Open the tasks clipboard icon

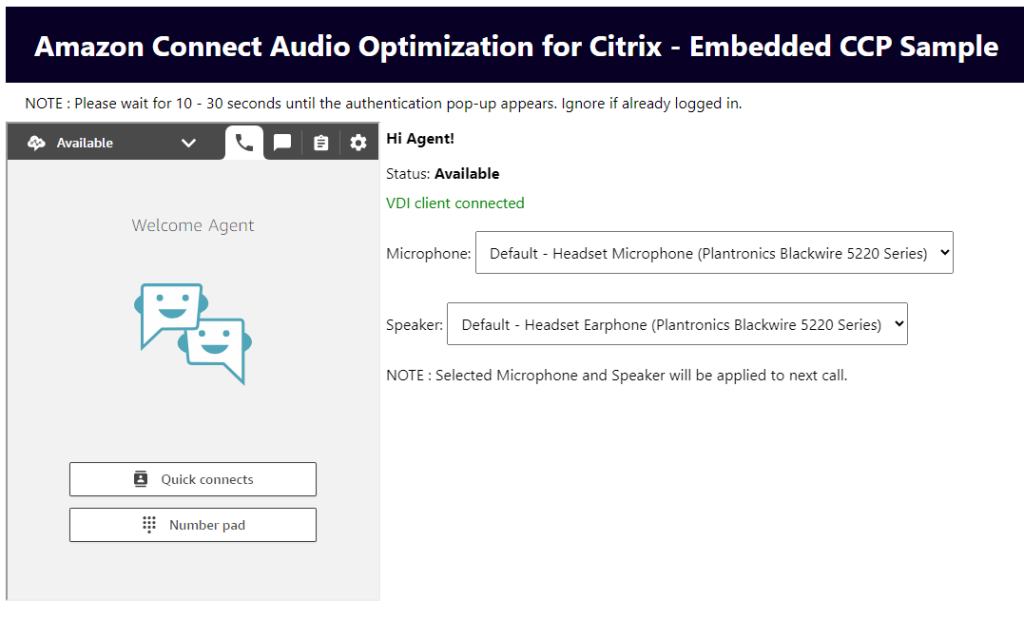(319, 142)
